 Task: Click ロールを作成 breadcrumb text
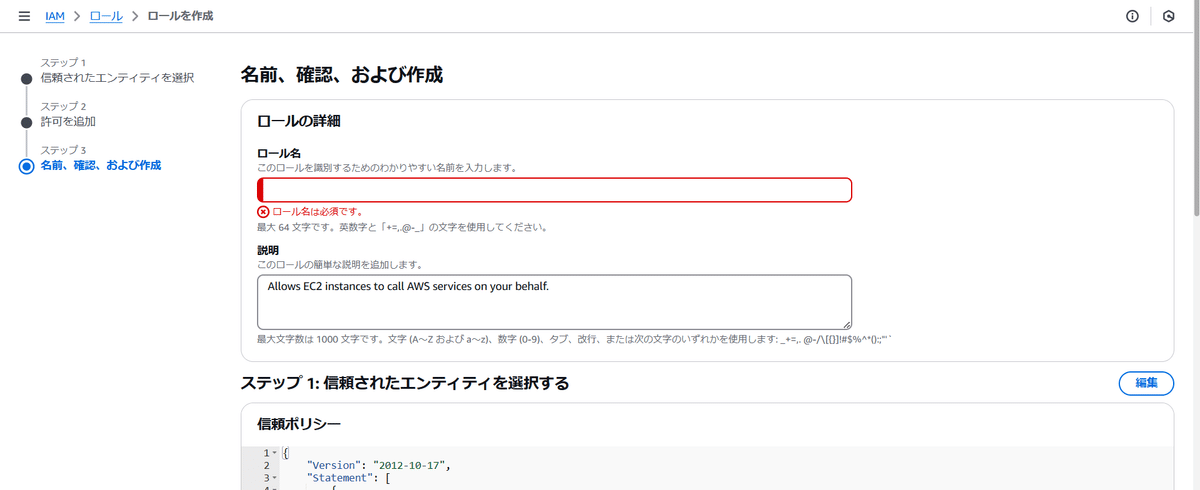coord(180,16)
